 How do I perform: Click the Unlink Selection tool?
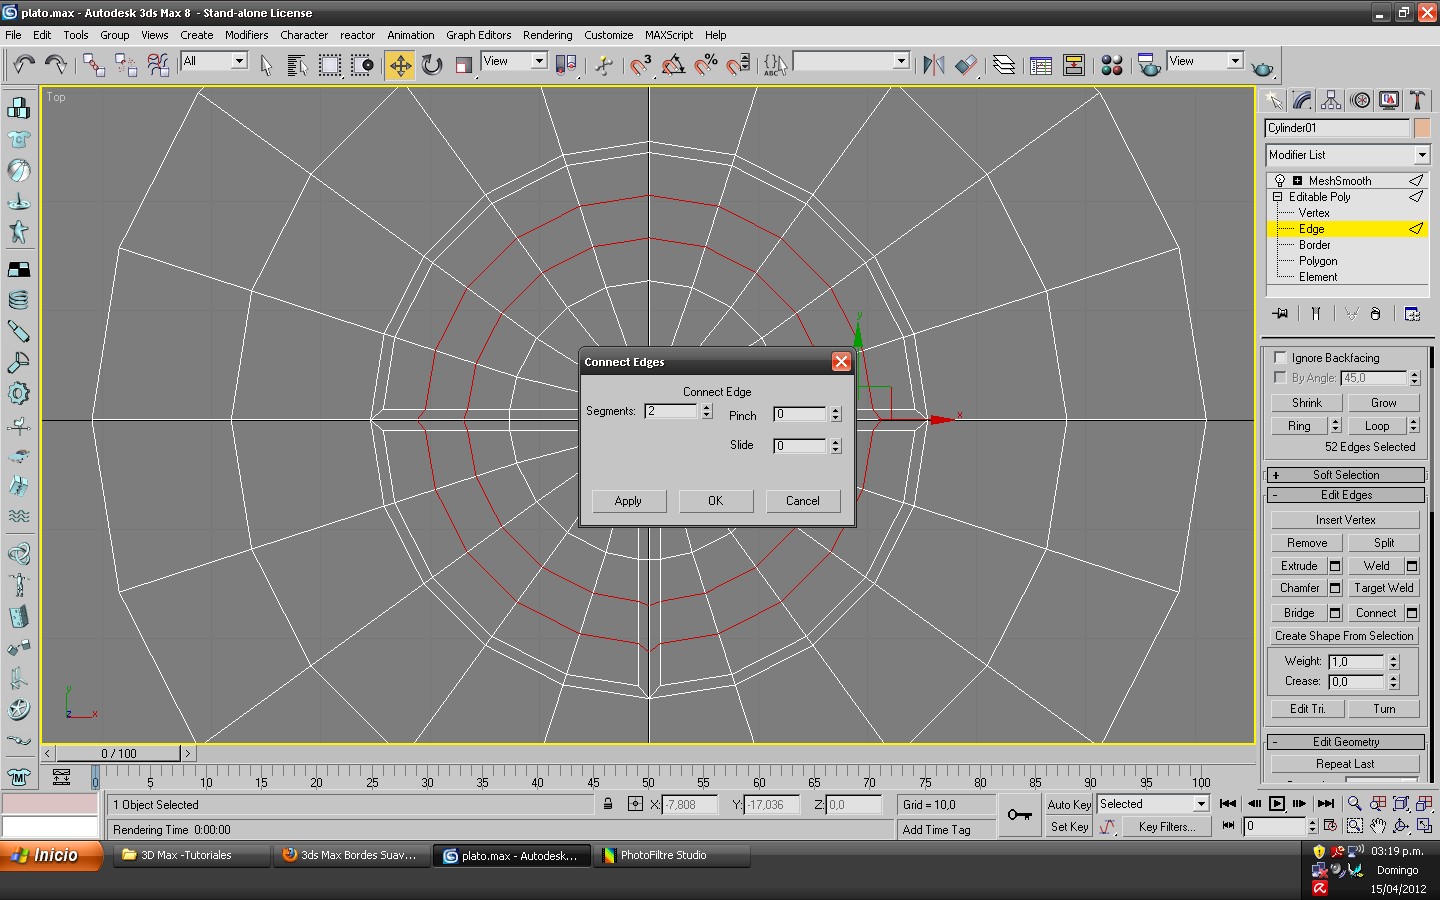tap(126, 65)
